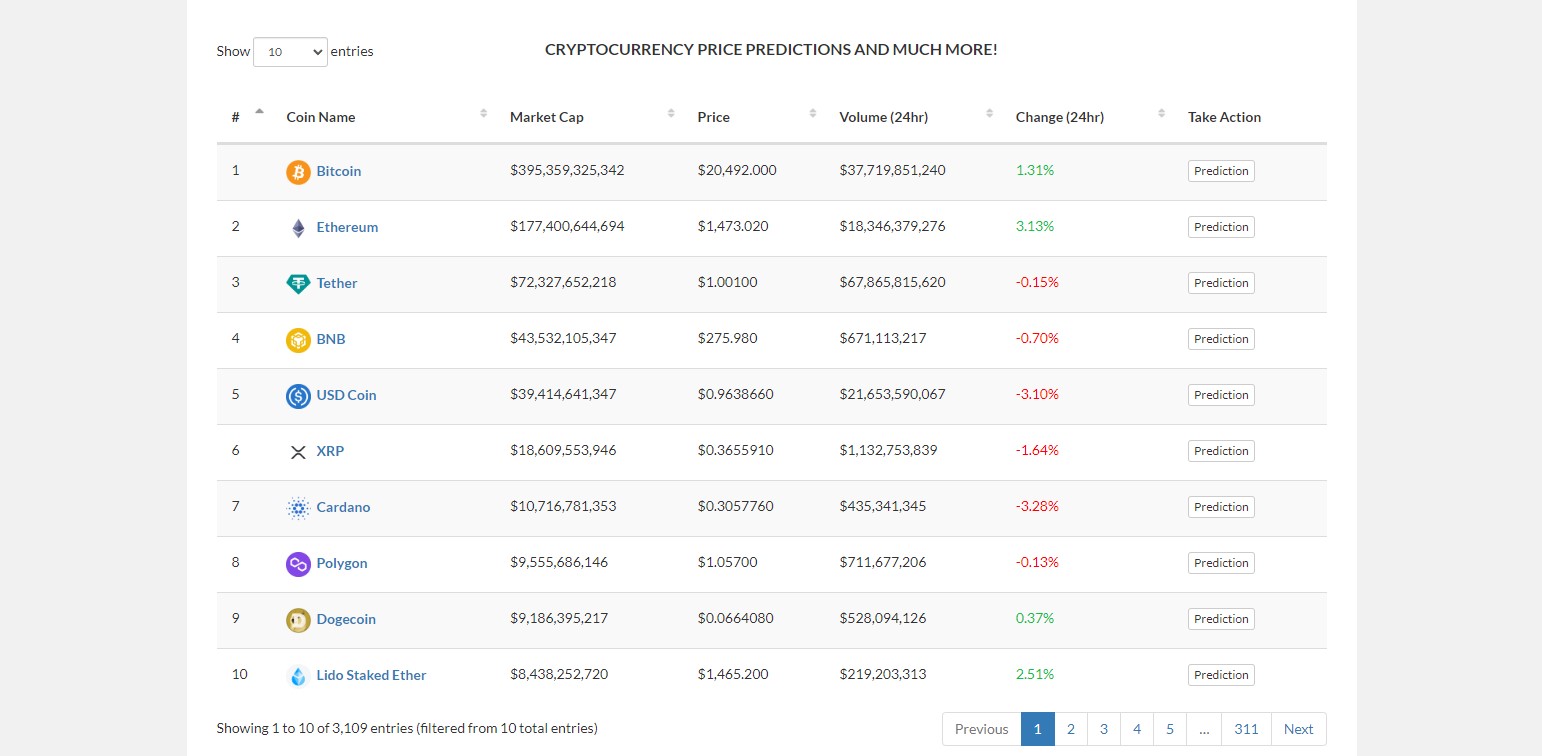Image resolution: width=1542 pixels, height=756 pixels.
Task: Open the Show entries dropdown
Action: tap(290, 51)
